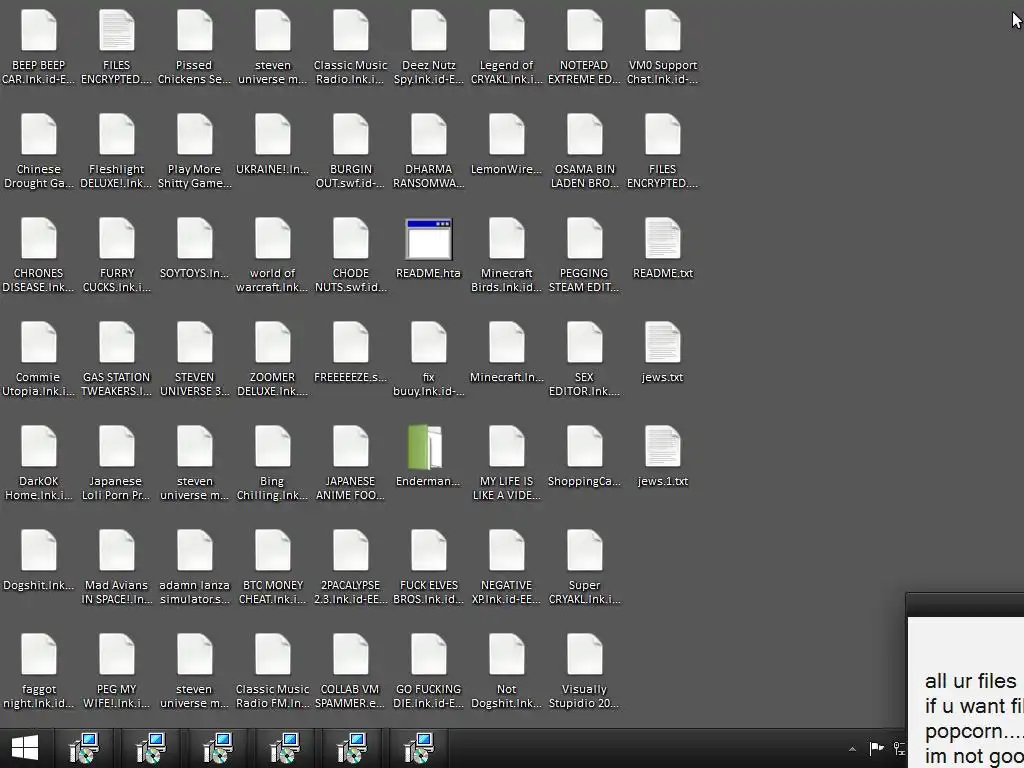Open the README.hta application icon
This screenshot has height=768, width=1024.
pyautogui.click(x=428, y=239)
